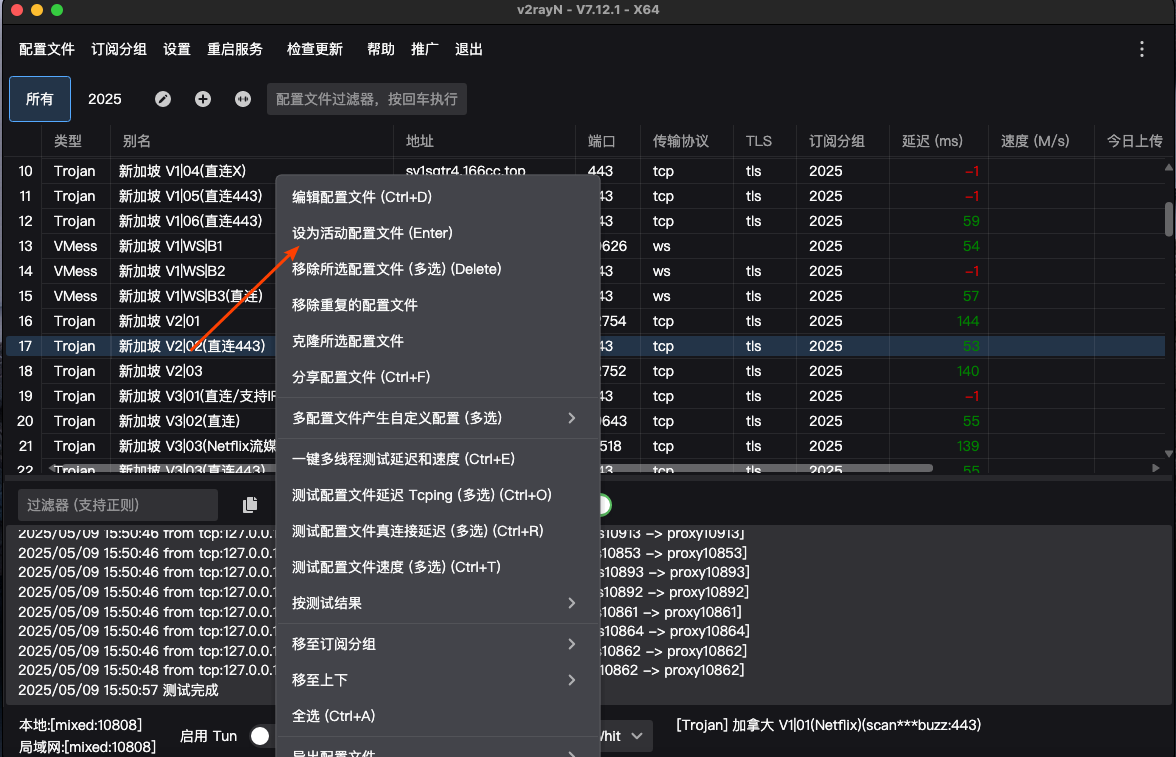This screenshot has height=757, width=1176.
Task: Switch to the 2025 subscription group tab
Action: (105, 99)
